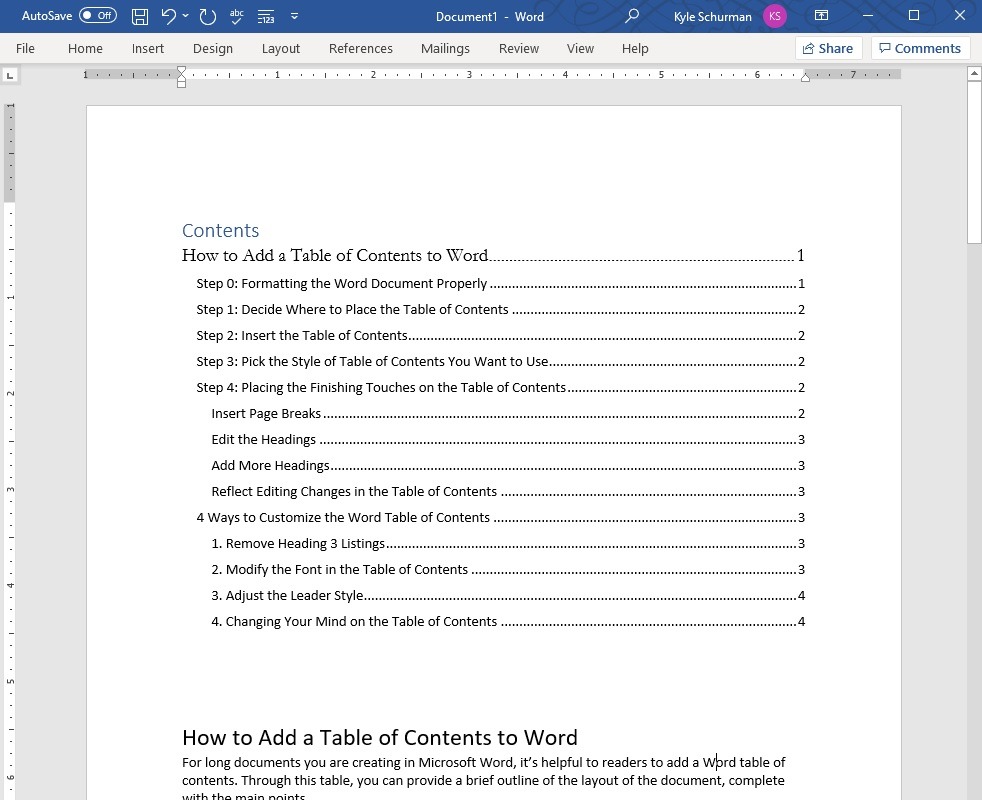Open Search with the magnifier icon
Screen dimensions: 982x800
pos(632,16)
